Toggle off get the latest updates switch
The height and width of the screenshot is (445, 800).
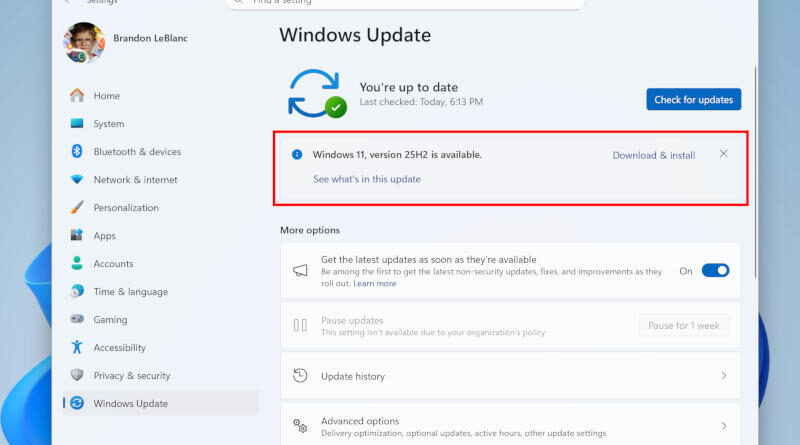[715, 270]
